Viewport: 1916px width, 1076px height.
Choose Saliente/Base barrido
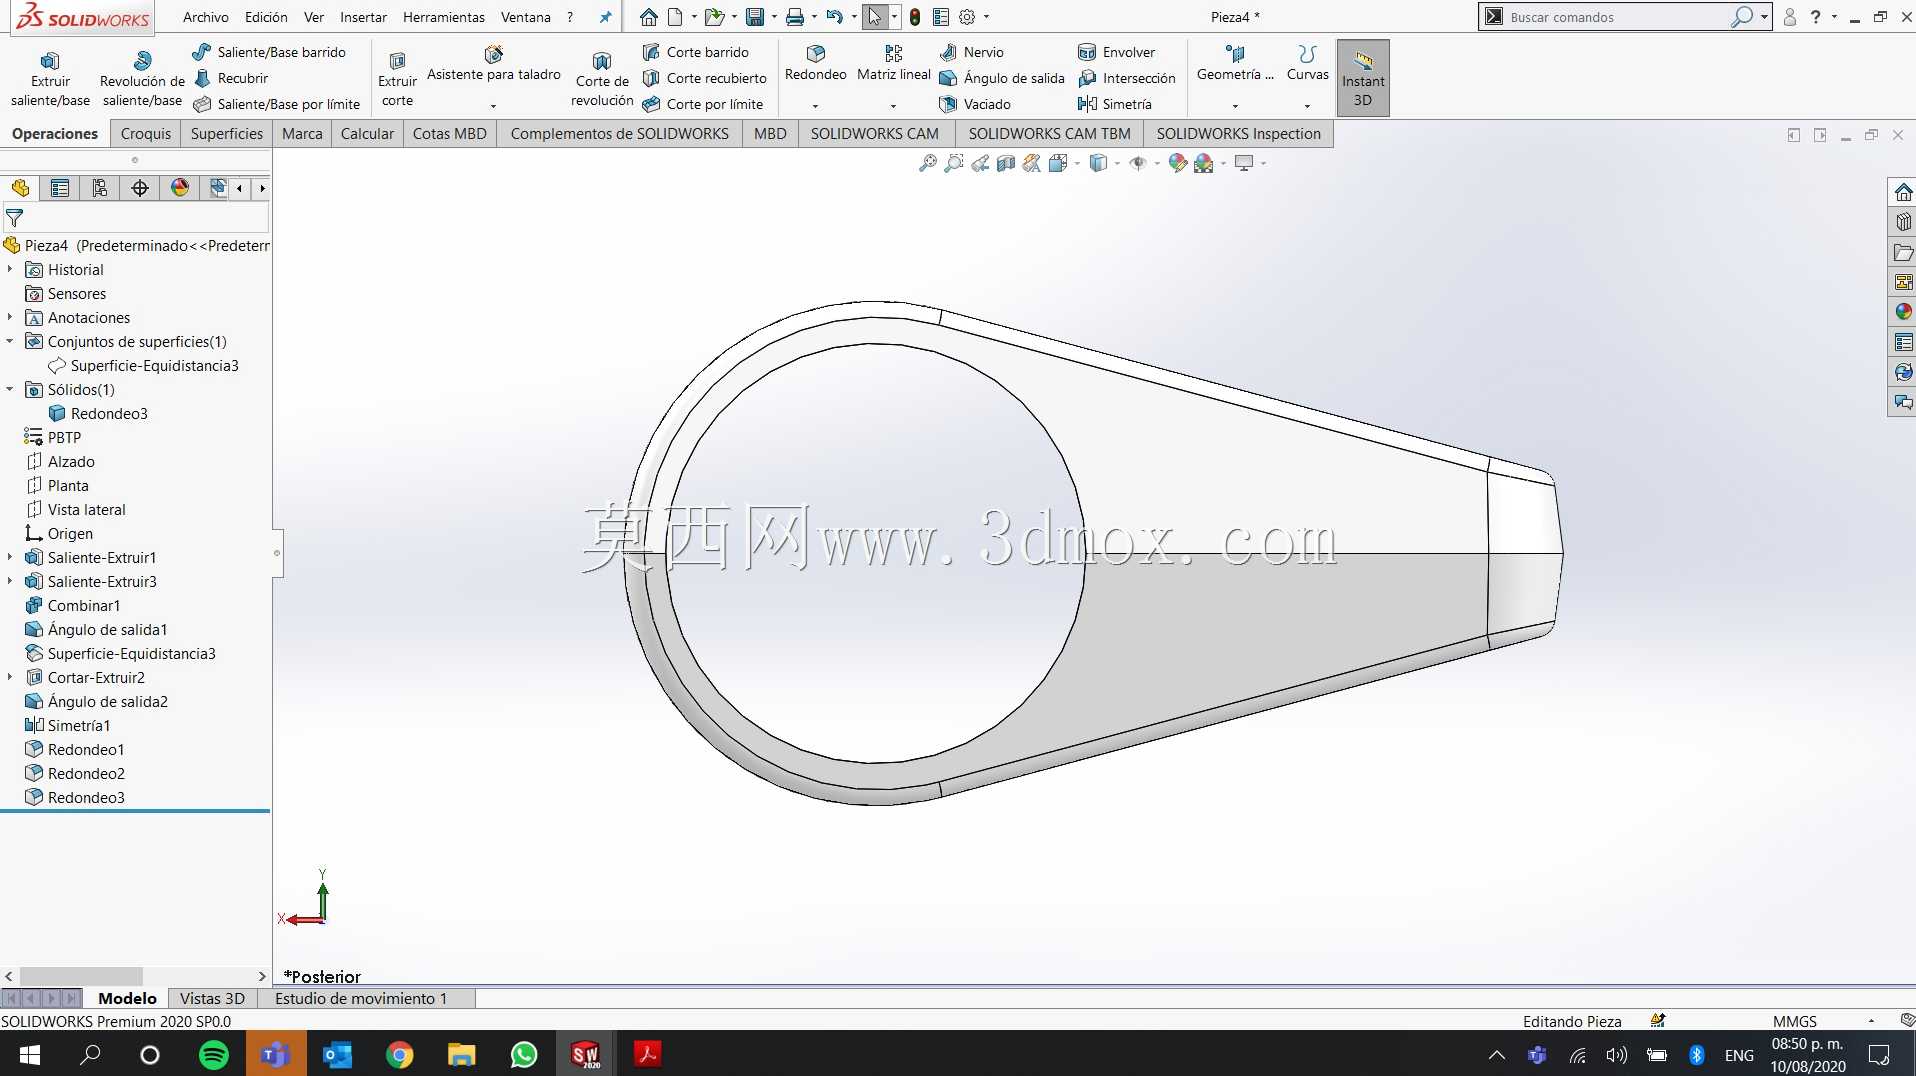pyautogui.click(x=270, y=52)
